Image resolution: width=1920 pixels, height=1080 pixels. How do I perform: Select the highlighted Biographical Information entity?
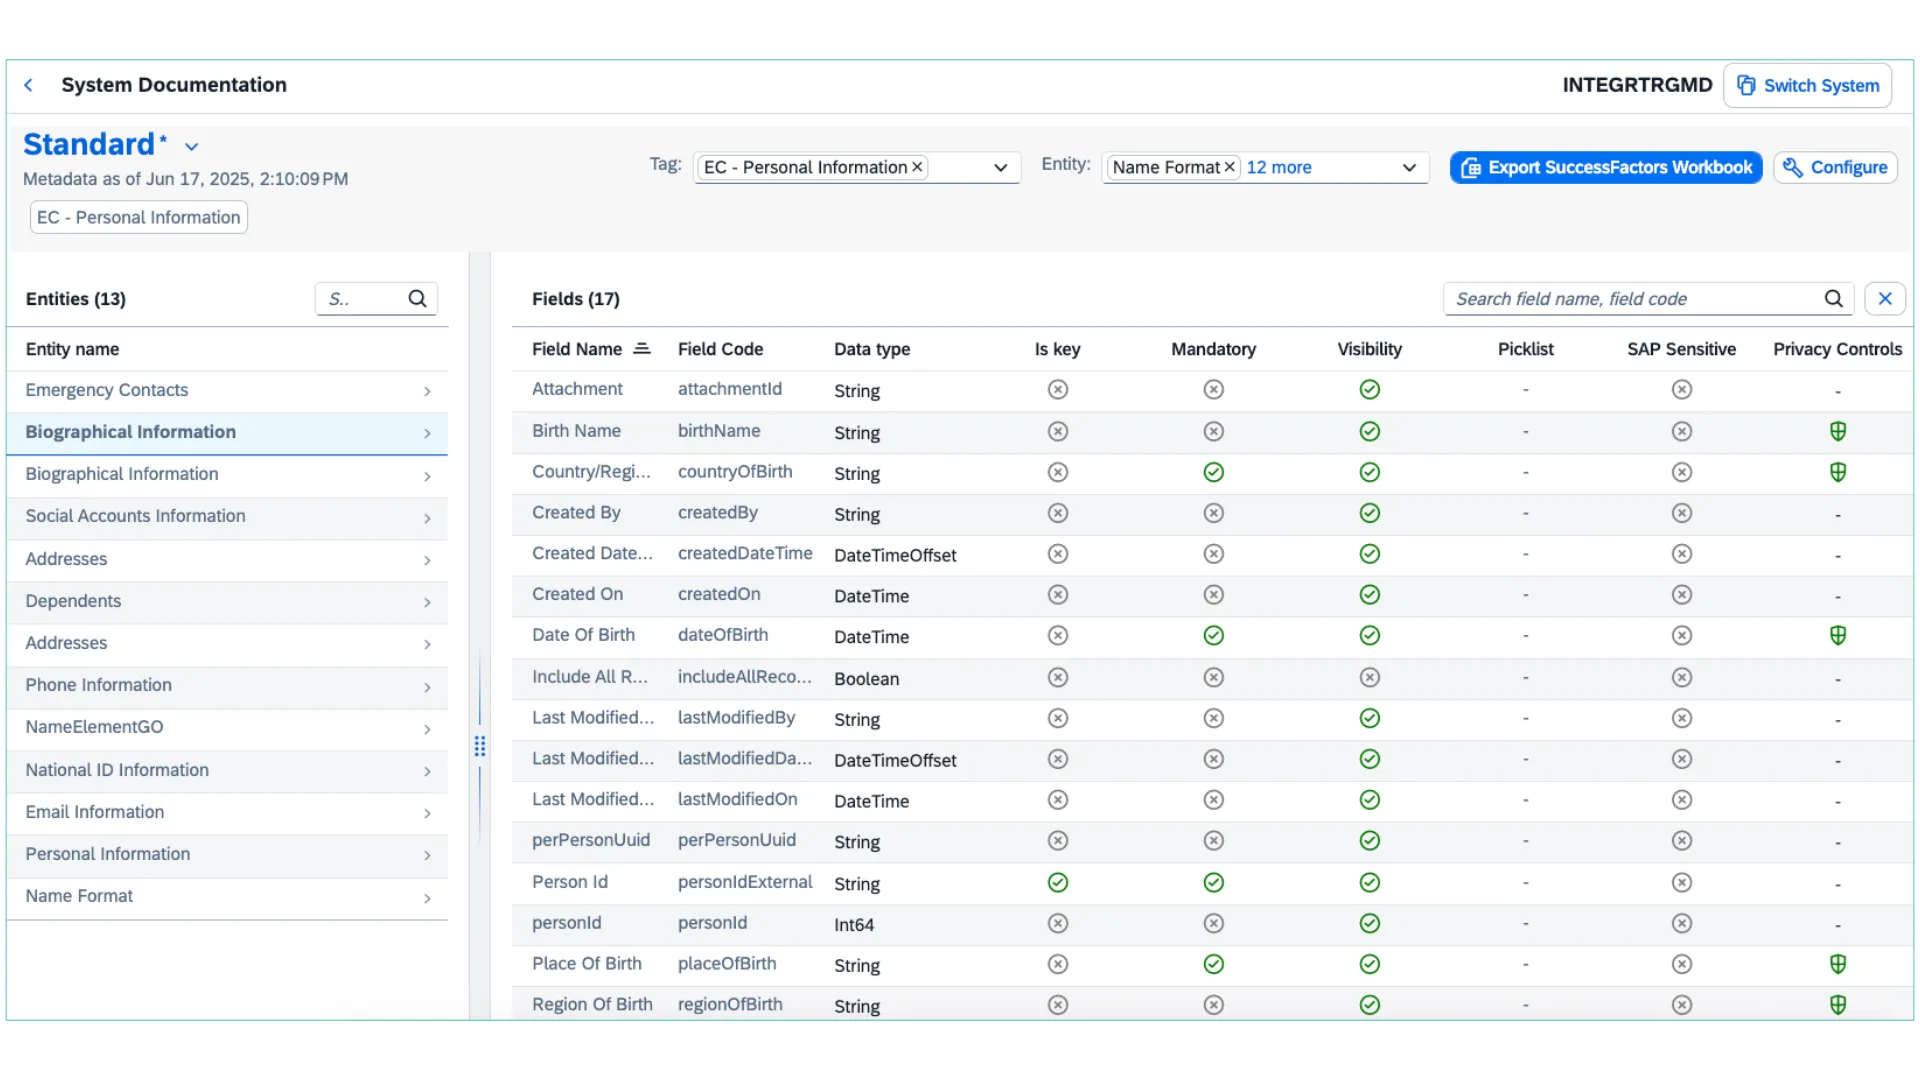coord(227,432)
